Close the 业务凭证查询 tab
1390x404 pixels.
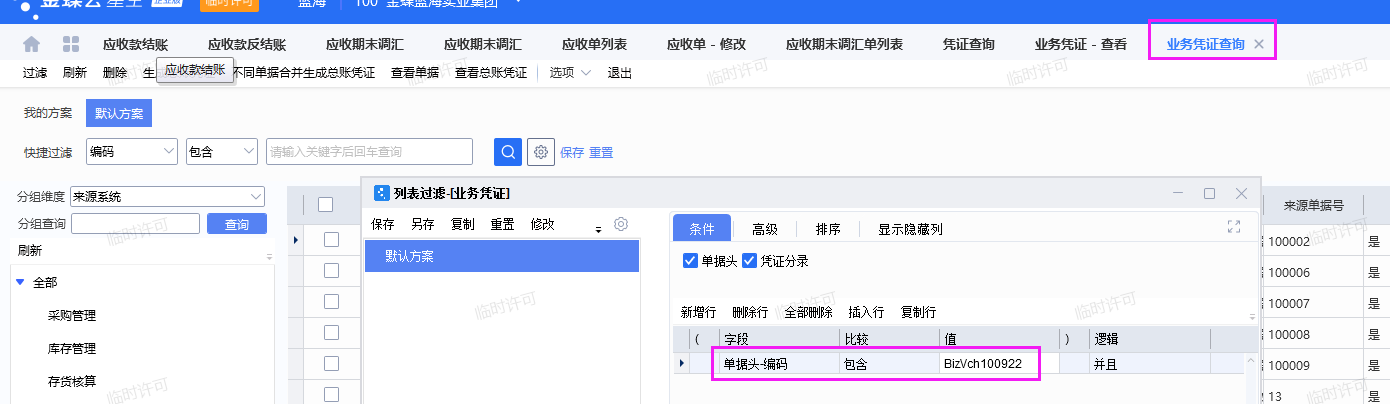pyautogui.click(x=1259, y=44)
